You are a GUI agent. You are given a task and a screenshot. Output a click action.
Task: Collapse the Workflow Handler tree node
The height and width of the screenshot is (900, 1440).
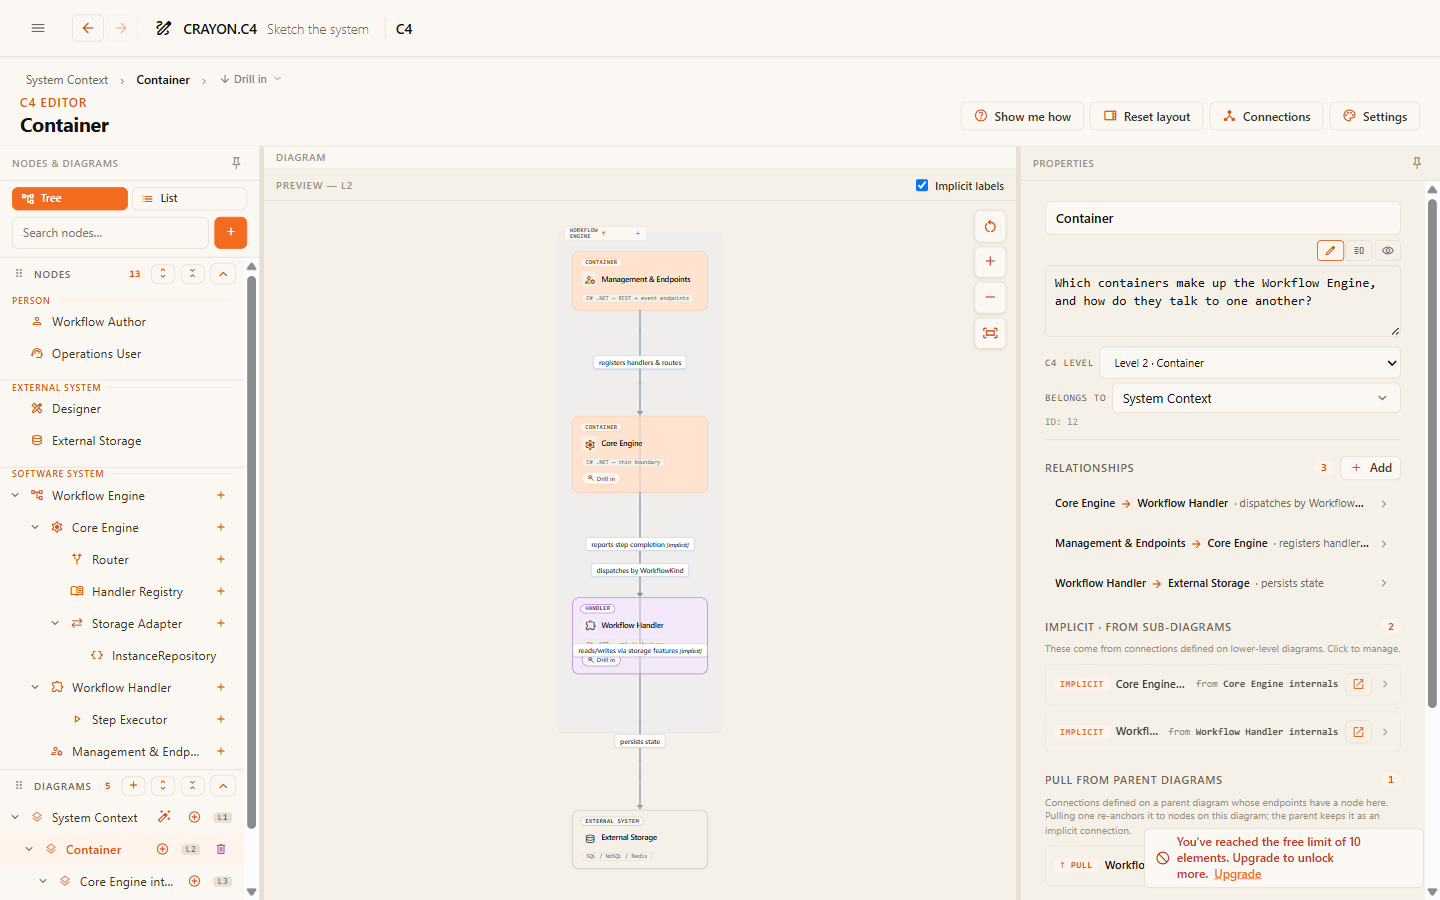pyautogui.click(x=35, y=687)
